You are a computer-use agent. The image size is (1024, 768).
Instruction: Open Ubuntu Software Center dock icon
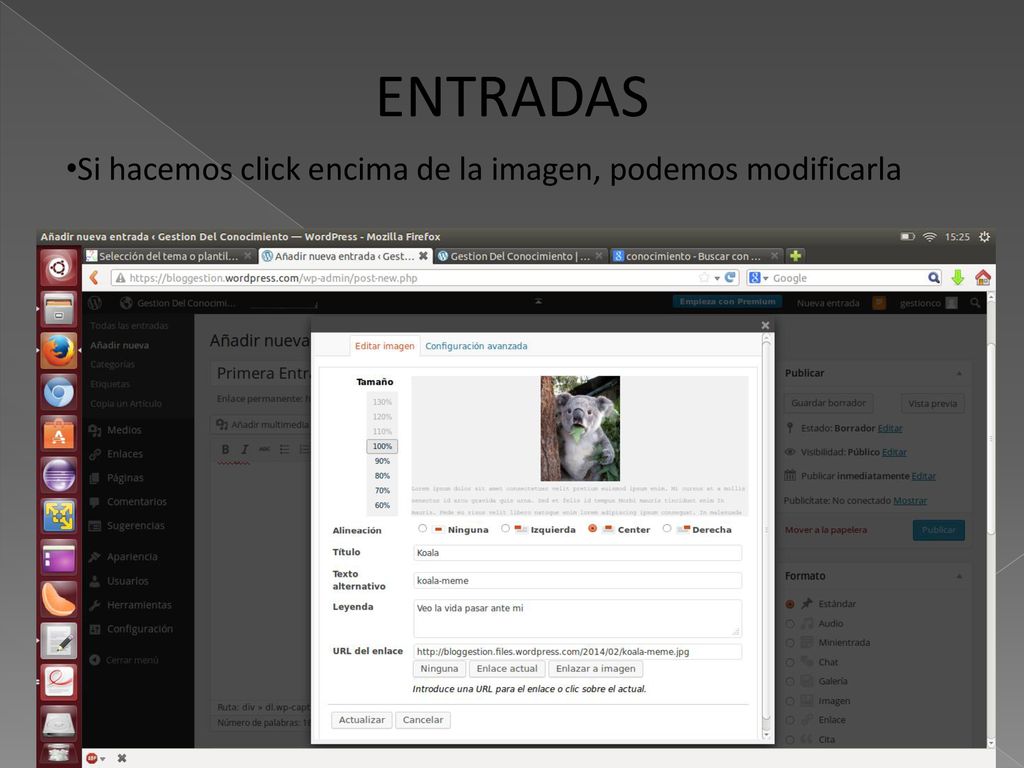click(x=59, y=434)
